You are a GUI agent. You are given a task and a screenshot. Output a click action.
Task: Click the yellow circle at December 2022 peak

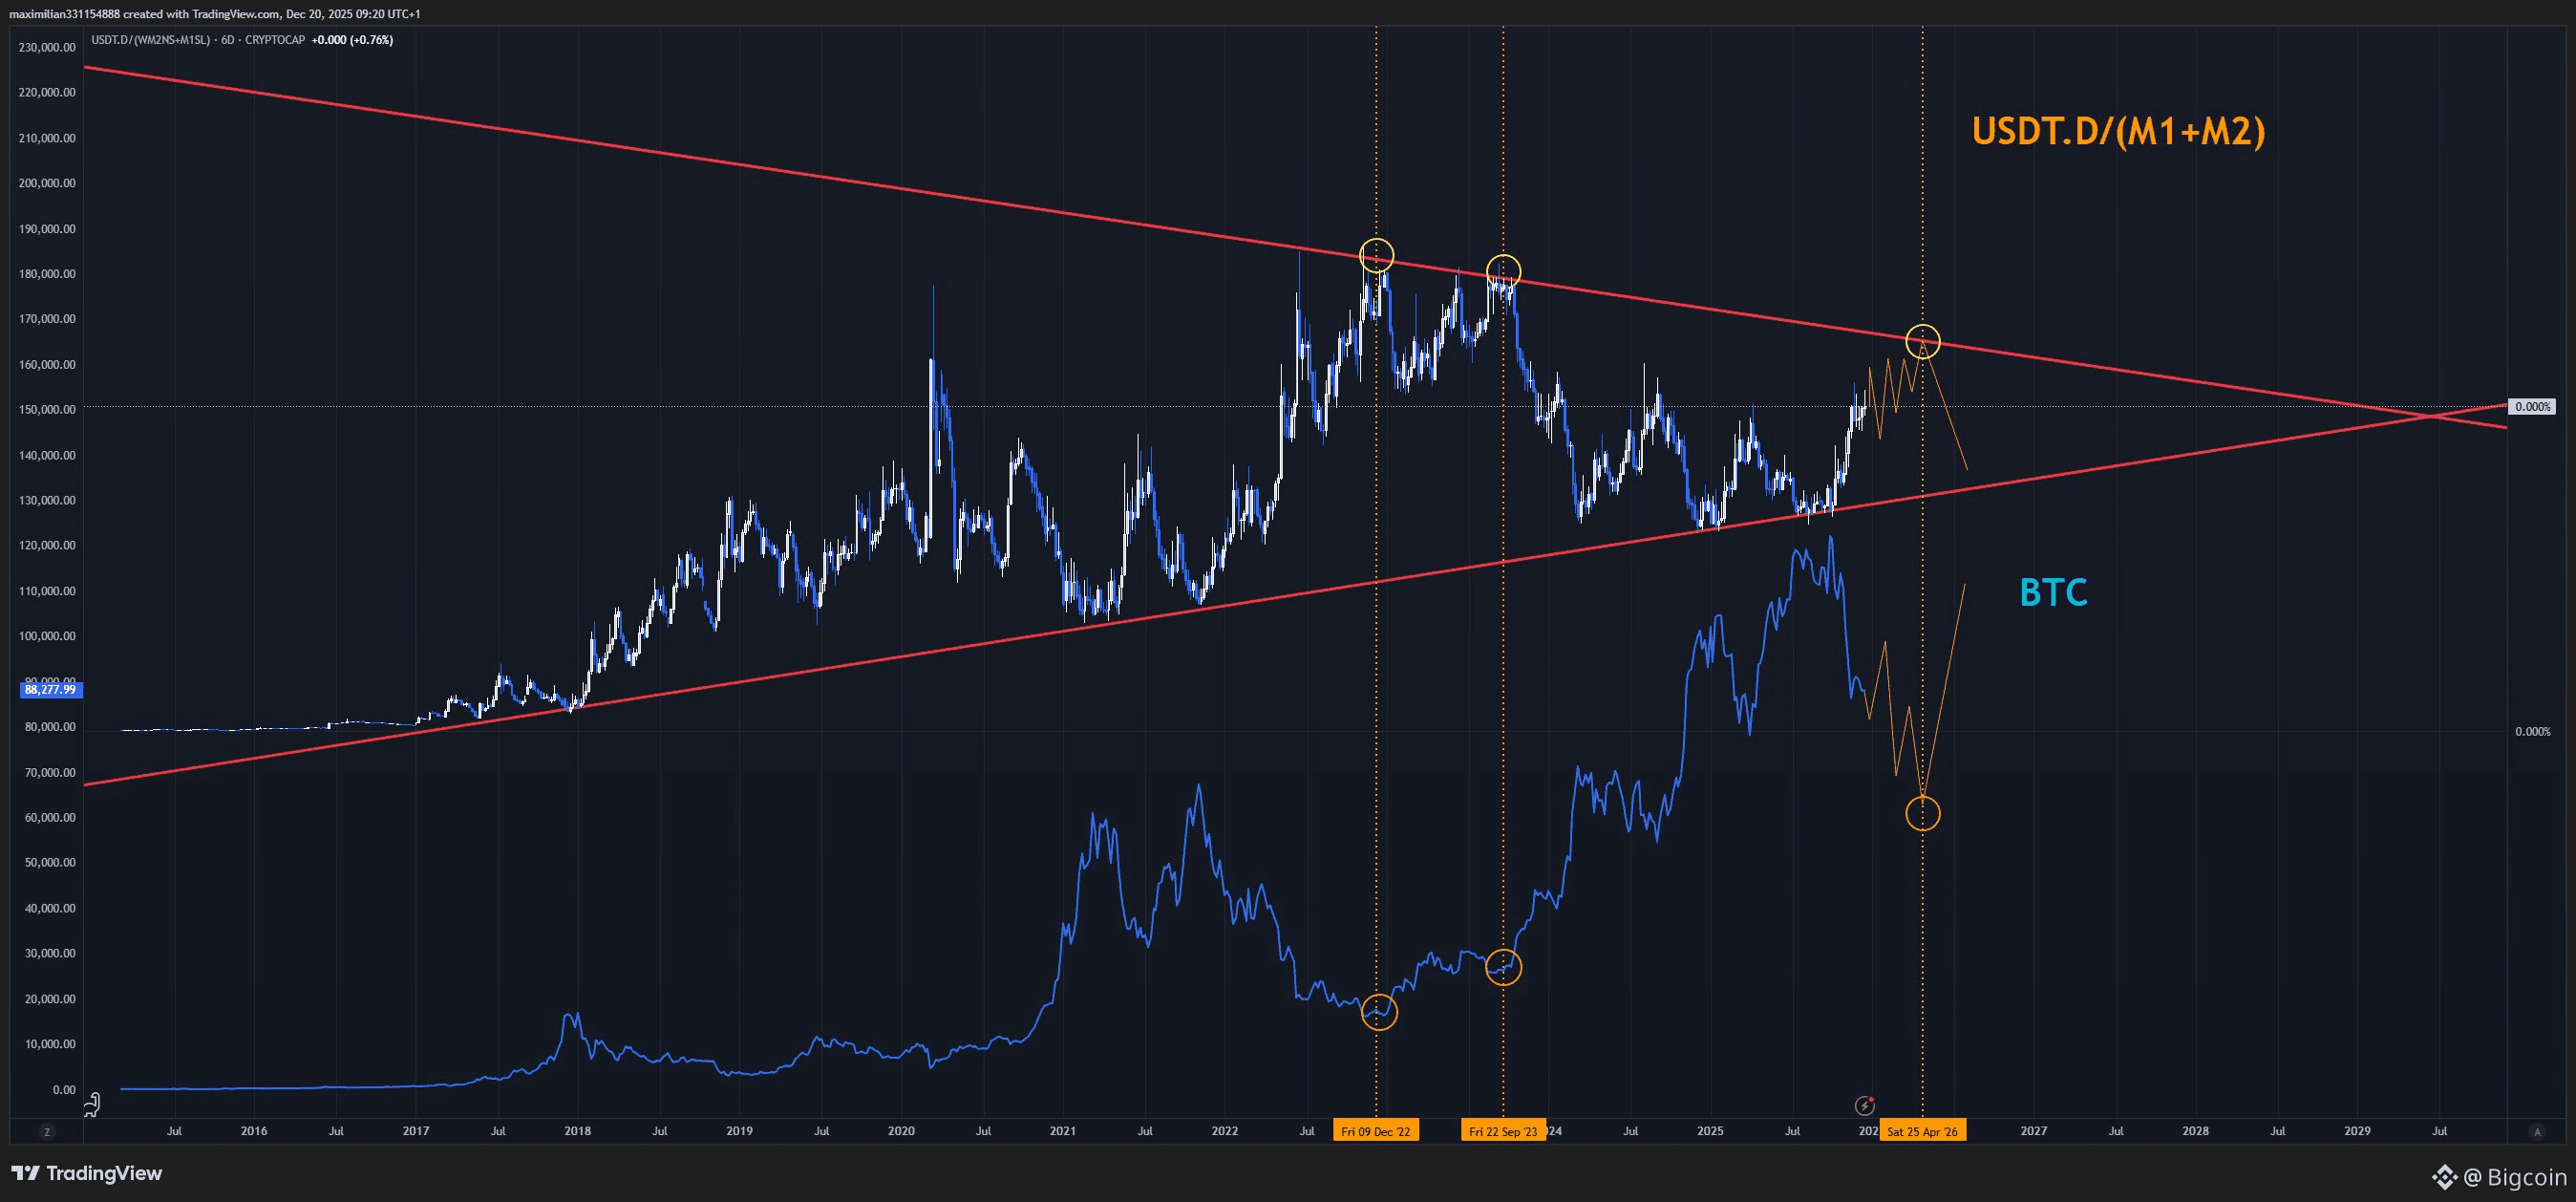coord(1377,256)
